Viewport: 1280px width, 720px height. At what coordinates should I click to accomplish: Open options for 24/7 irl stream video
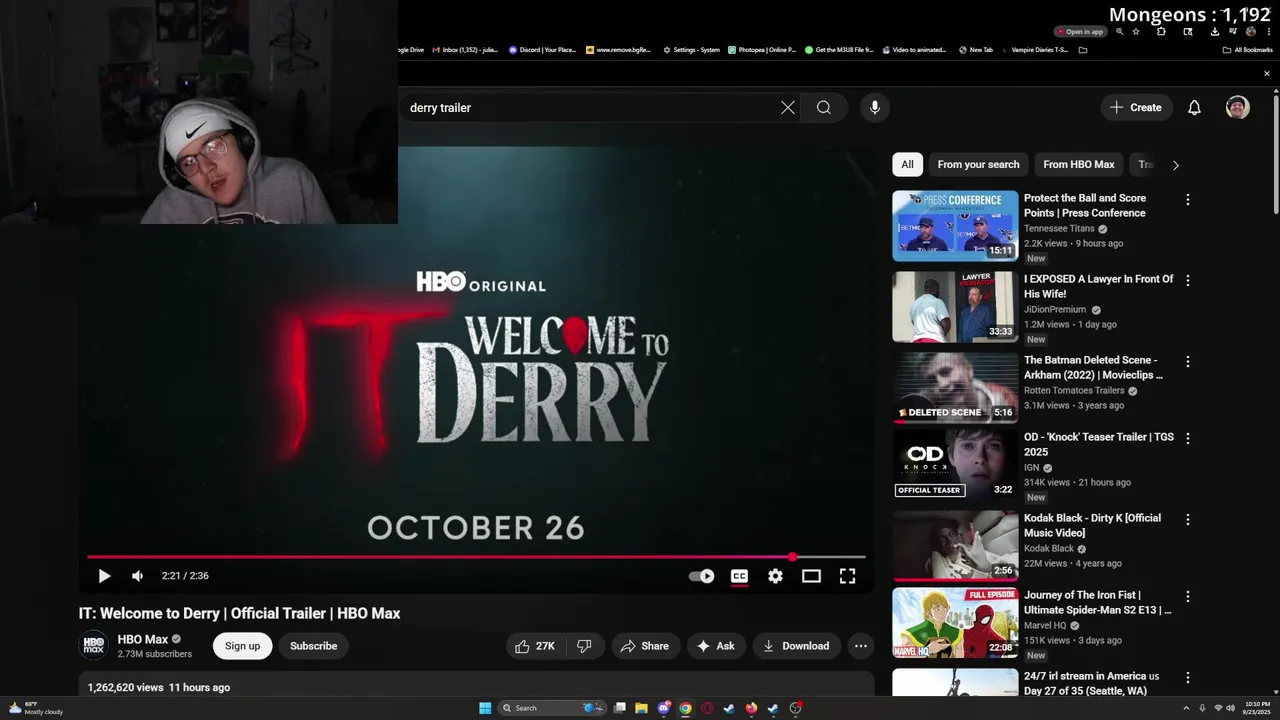1188,678
